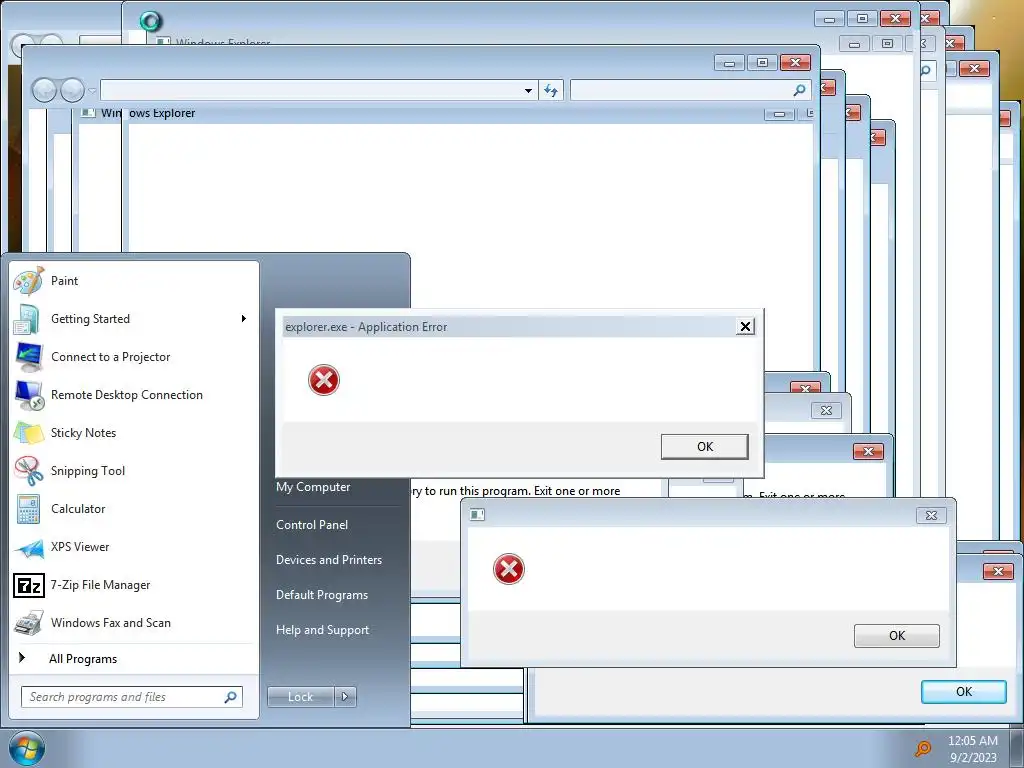Click the orange tray icon beside the clock
Screen dimensions: 1024x768
coord(923,748)
